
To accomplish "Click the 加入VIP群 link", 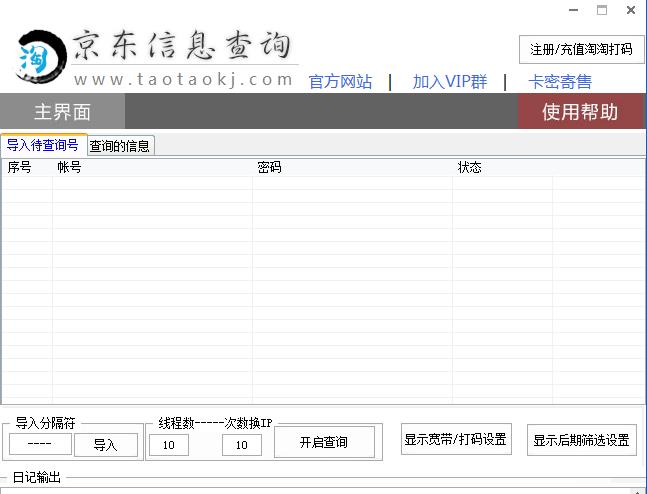I will tap(449, 82).
